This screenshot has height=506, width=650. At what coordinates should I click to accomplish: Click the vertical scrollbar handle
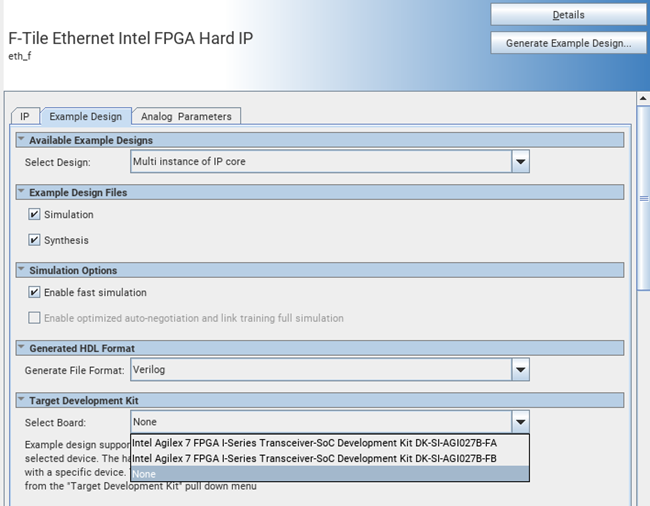[644, 199]
